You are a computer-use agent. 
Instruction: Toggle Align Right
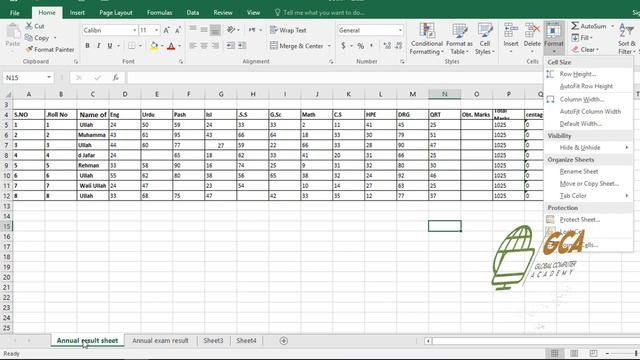216,46
